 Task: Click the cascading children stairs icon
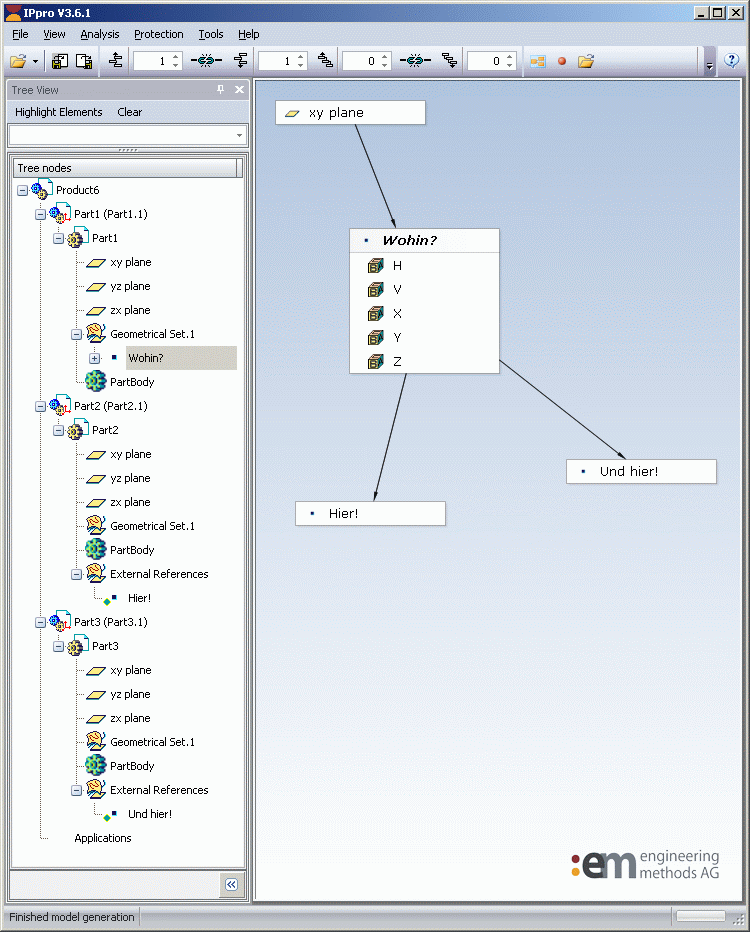tap(450, 60)
